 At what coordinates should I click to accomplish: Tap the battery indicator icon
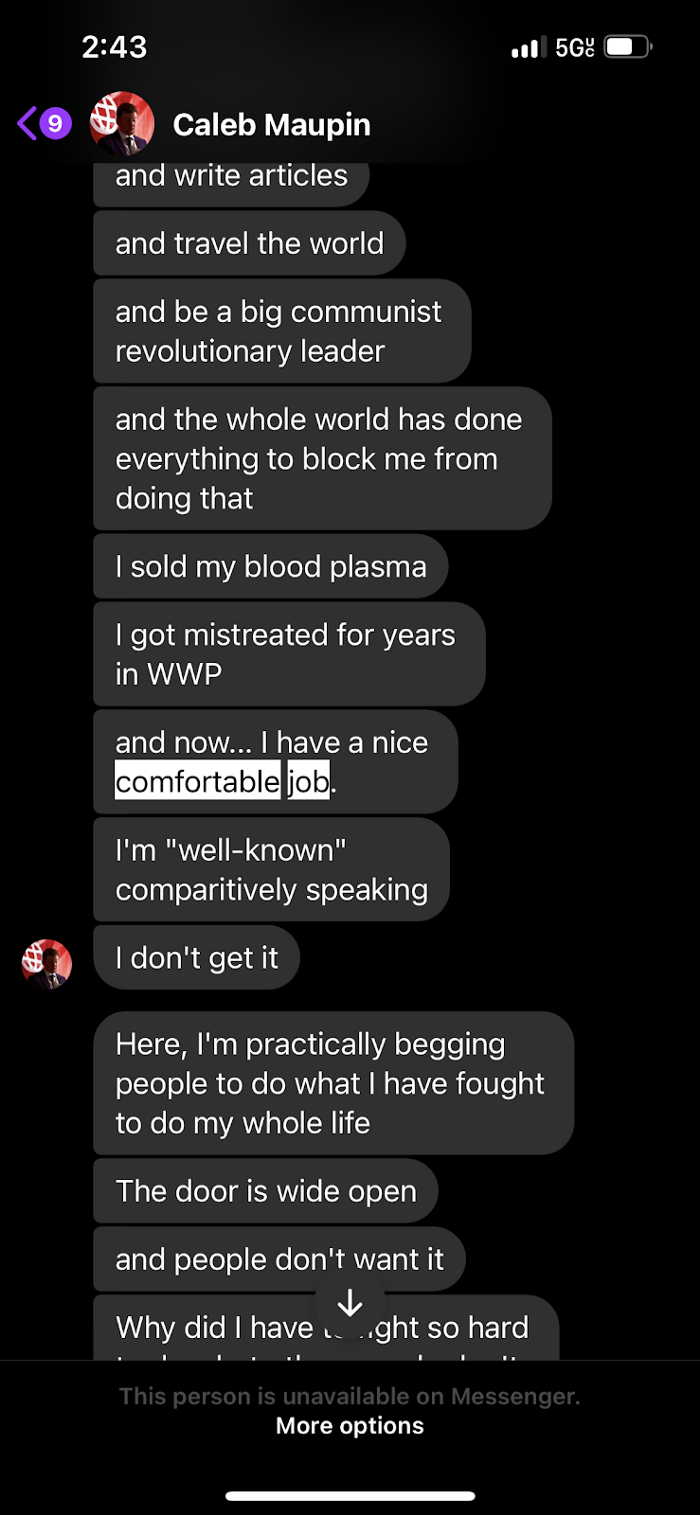tap(629, 47)
